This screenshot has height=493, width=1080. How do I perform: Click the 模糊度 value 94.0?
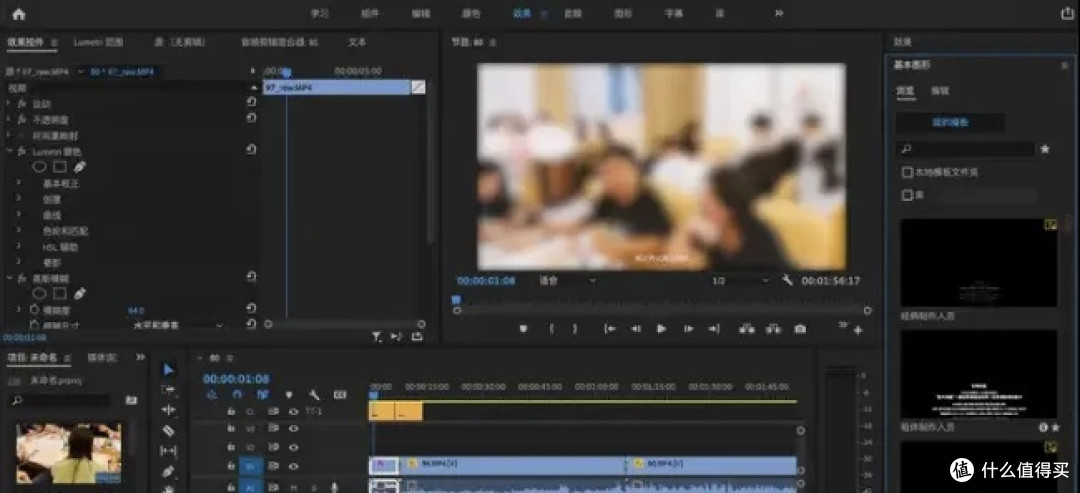[x=136, y=311]
